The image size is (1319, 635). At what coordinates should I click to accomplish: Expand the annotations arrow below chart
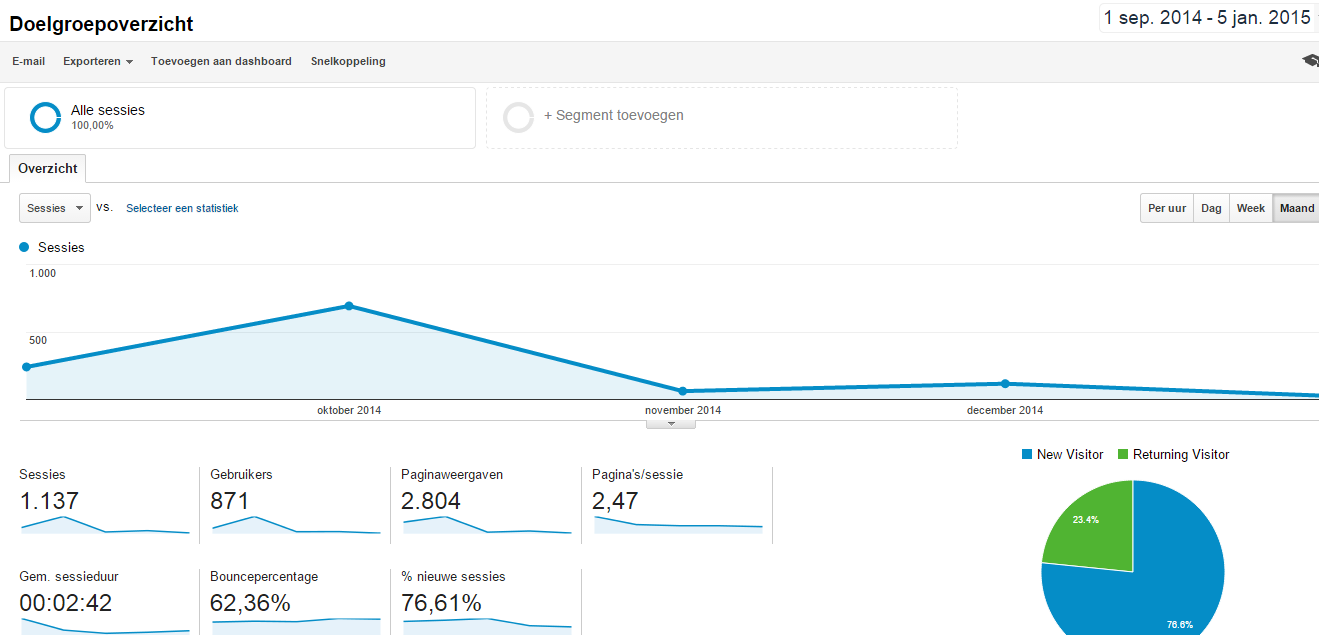tap(671, 424)
